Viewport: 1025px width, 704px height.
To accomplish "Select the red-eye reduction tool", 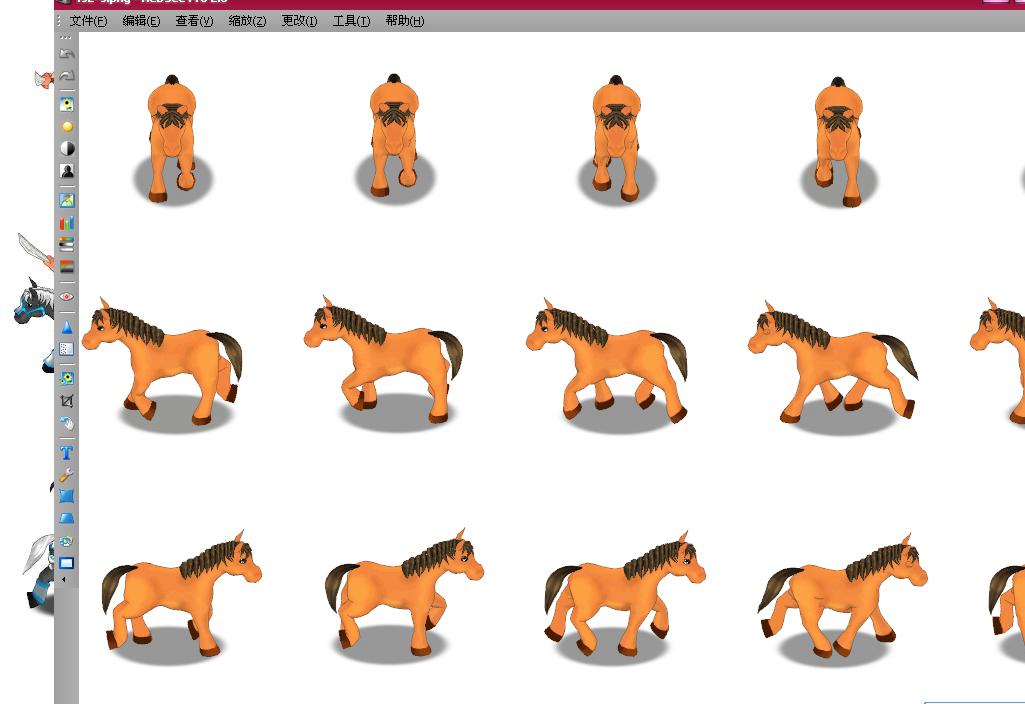I will pyautogui.click(x=67, y=297).
